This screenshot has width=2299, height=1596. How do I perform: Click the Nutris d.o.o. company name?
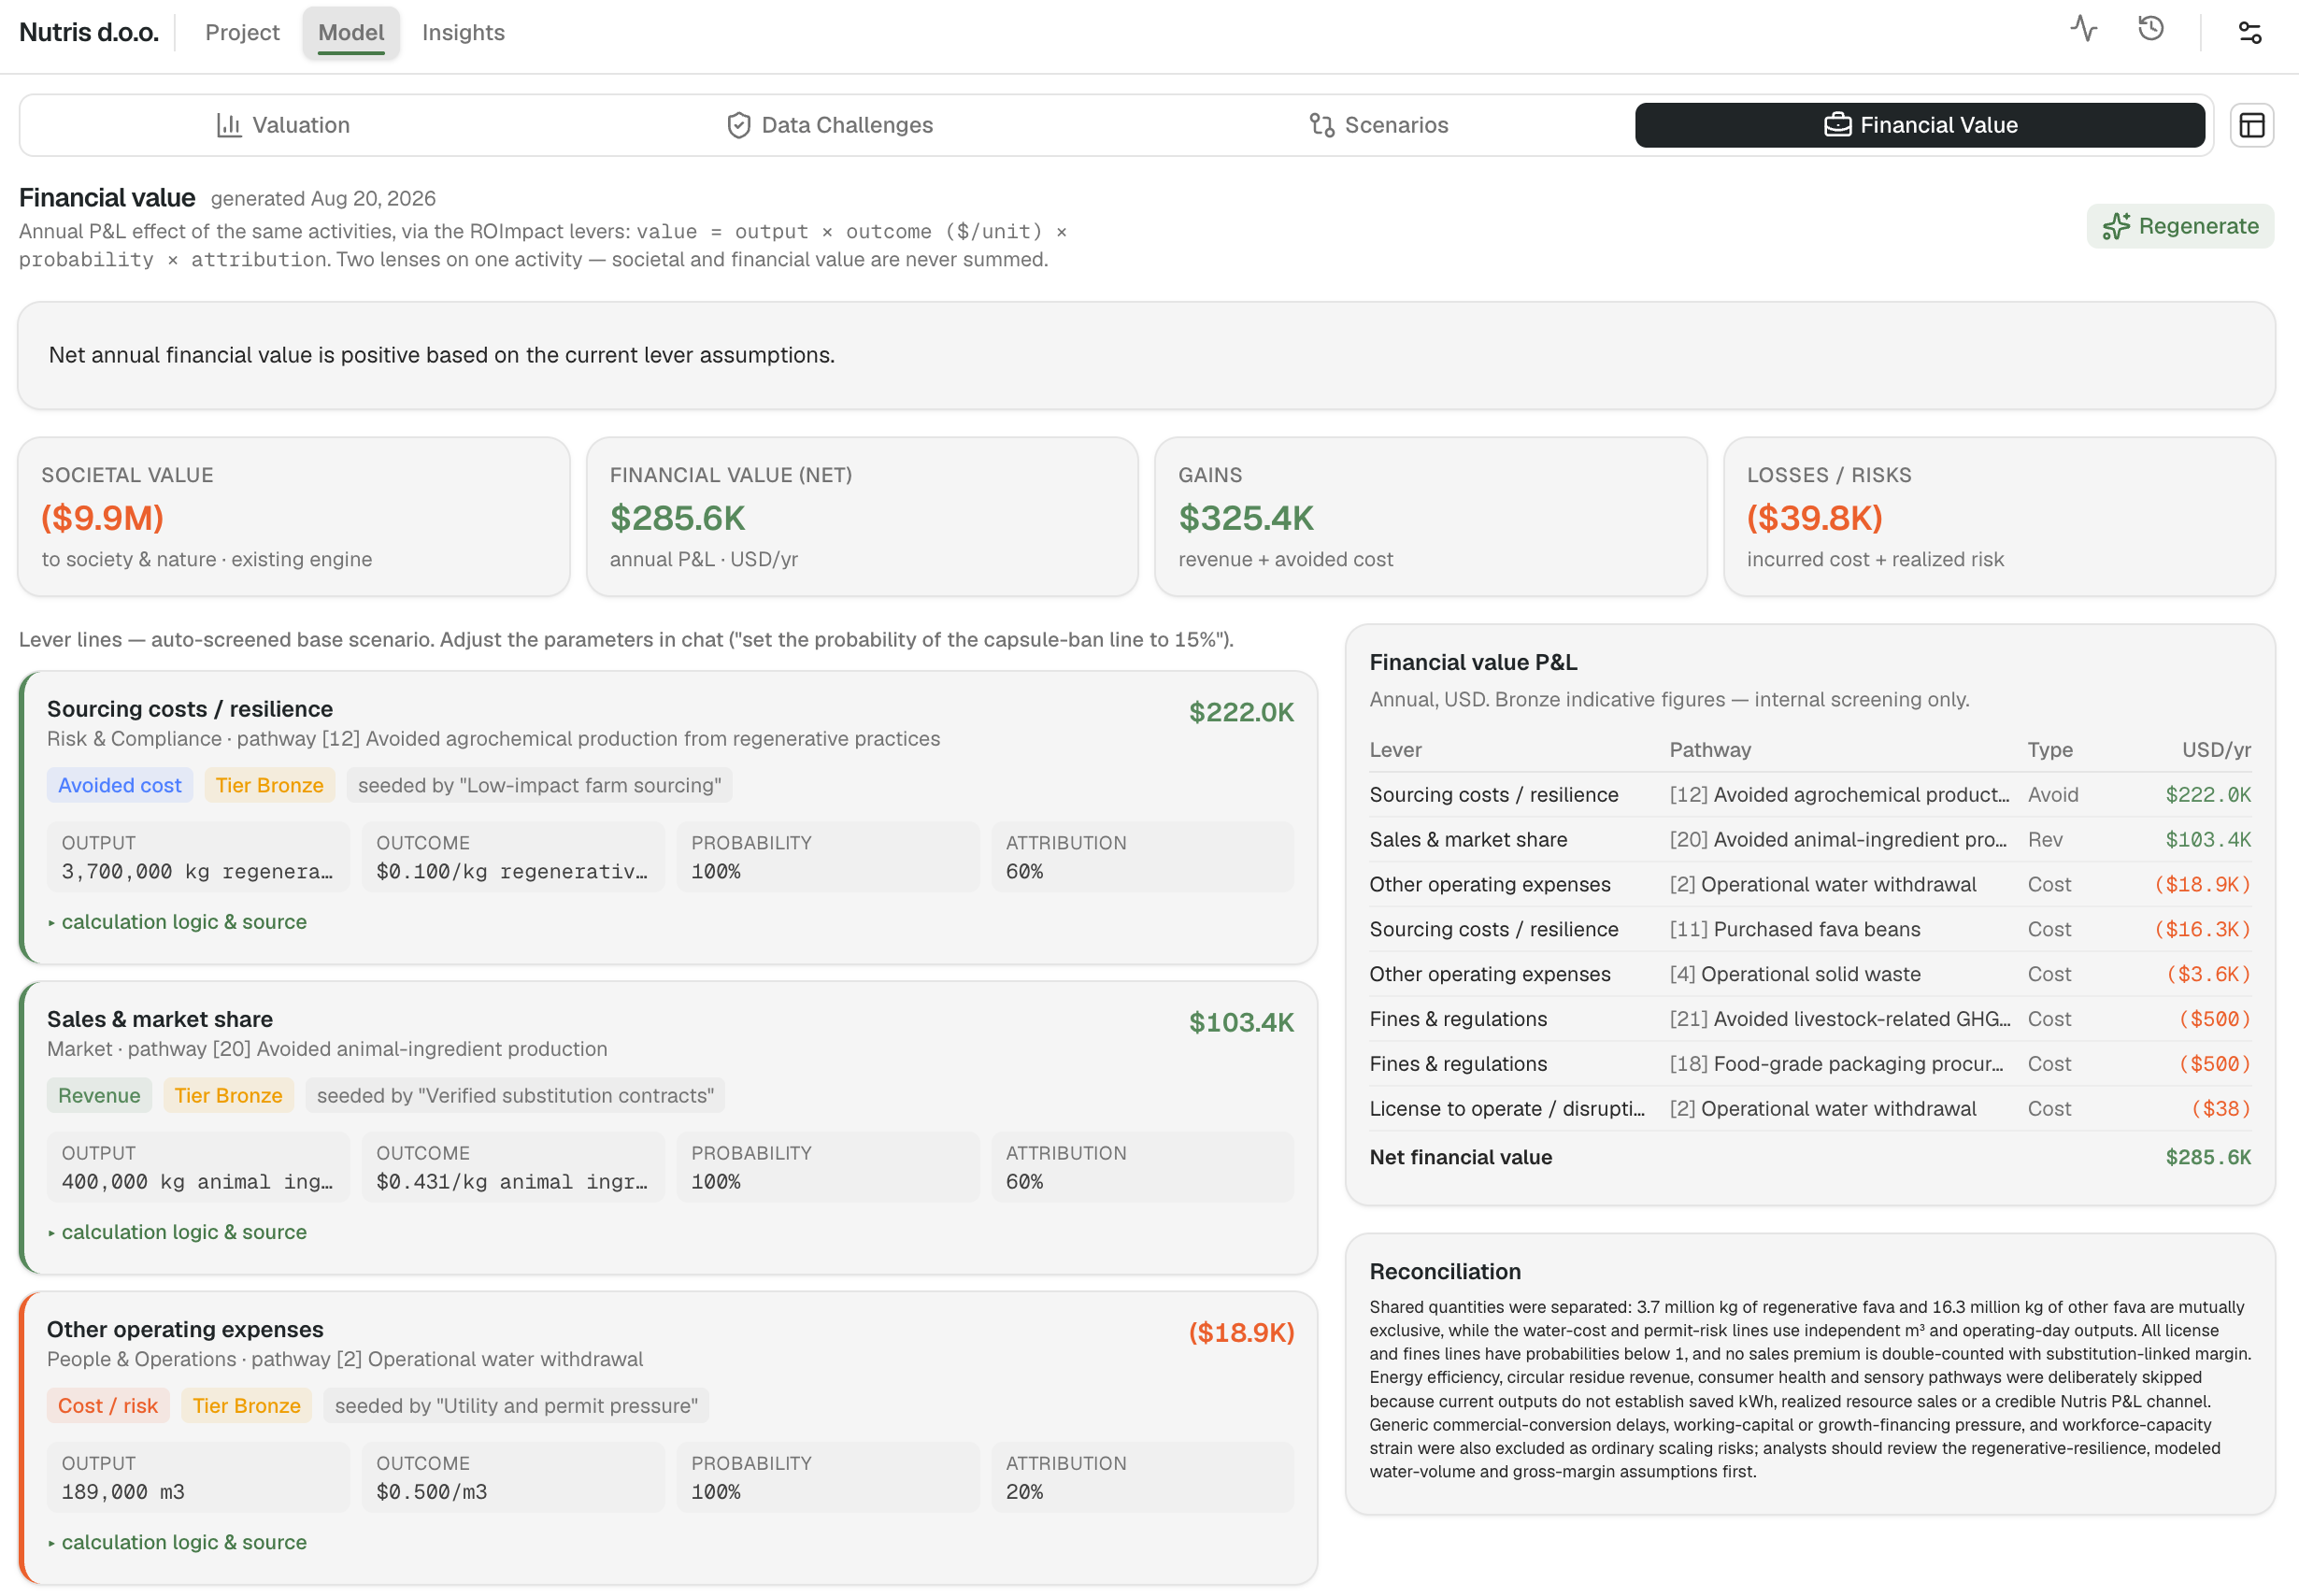point(89,32)
